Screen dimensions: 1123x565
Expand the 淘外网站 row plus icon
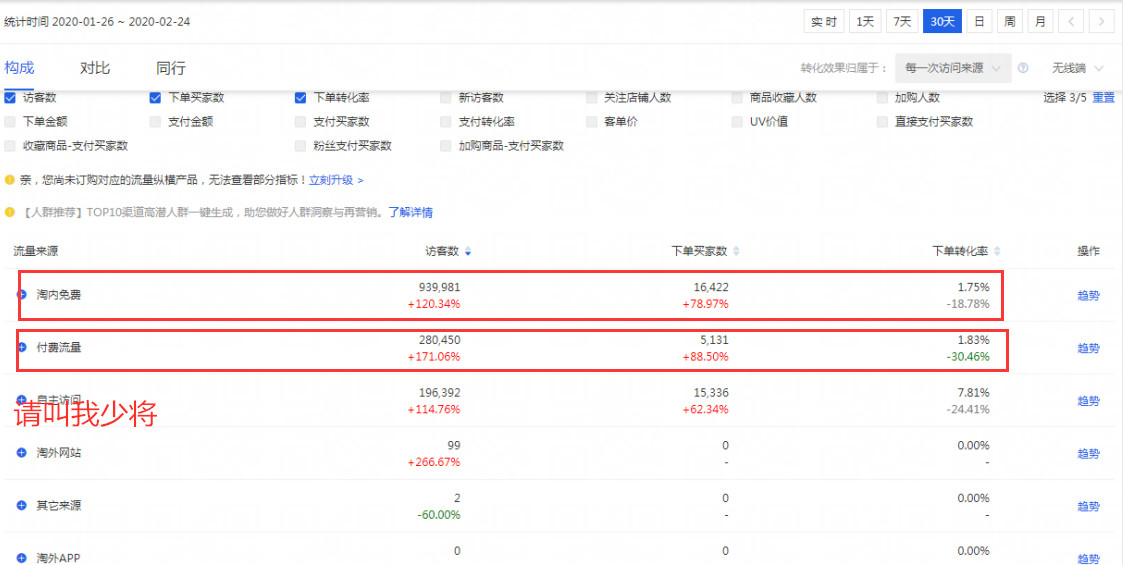point(22,453)
